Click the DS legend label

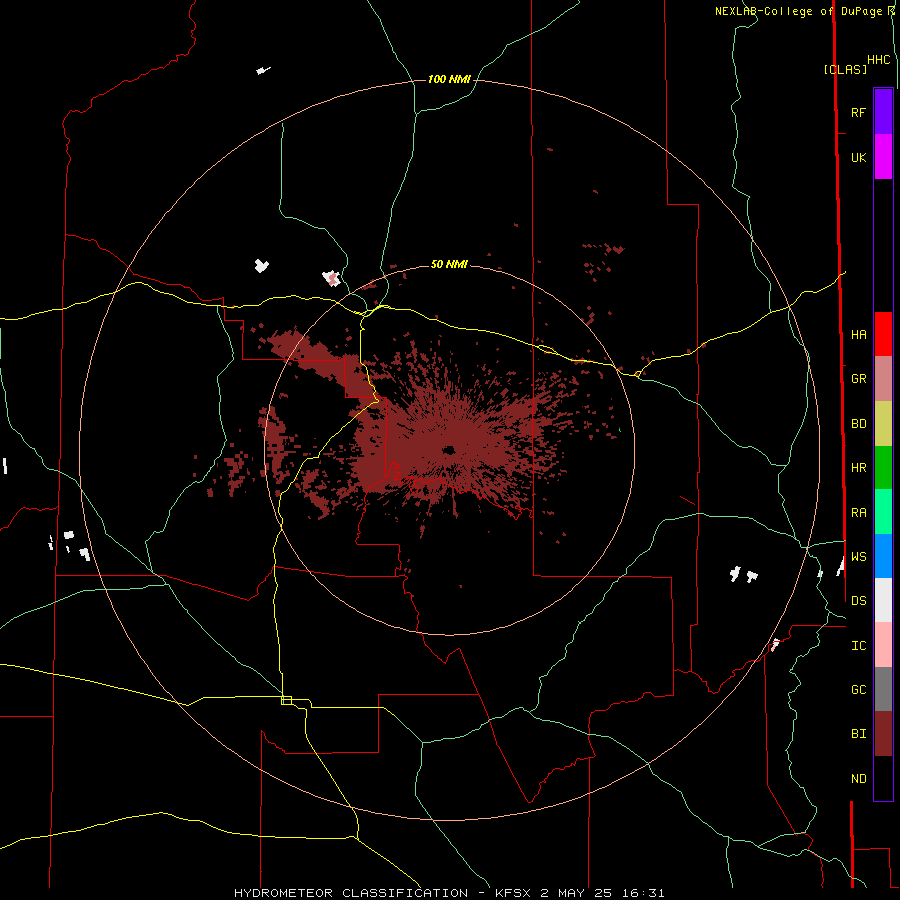pos(858,601)
